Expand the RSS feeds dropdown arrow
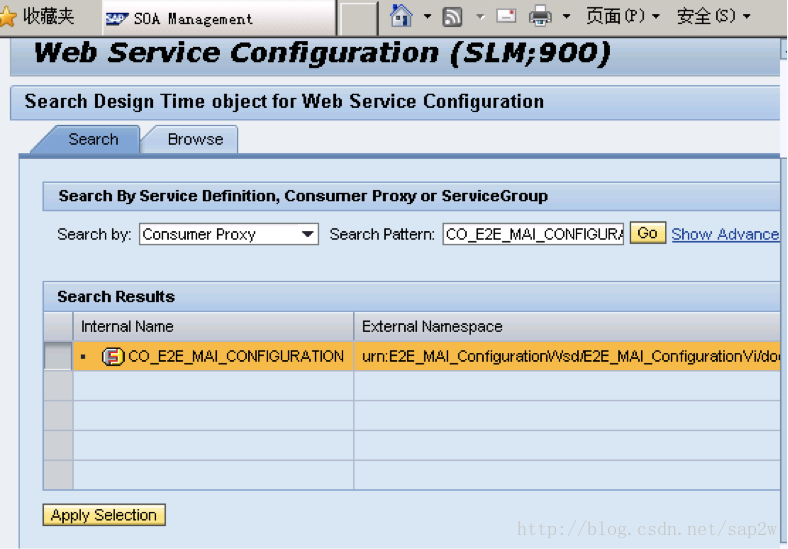The width and height of the screenshot is (788, 549). click(480, 17)
